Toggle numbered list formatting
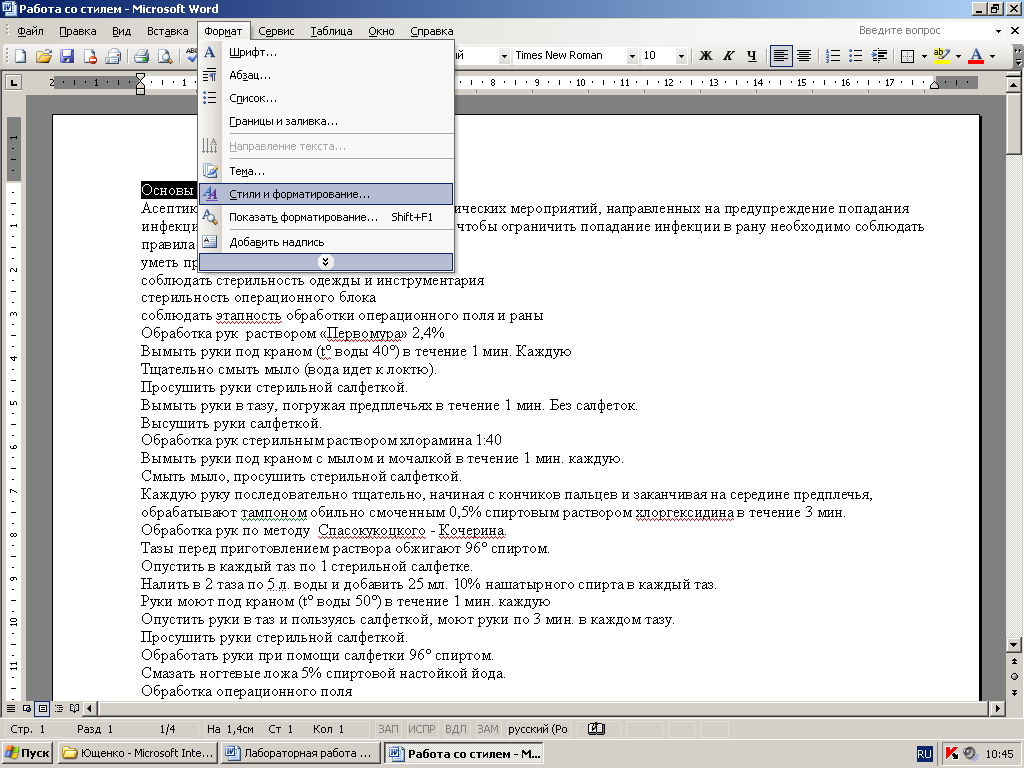1024x768 pixels. [833, 56]
